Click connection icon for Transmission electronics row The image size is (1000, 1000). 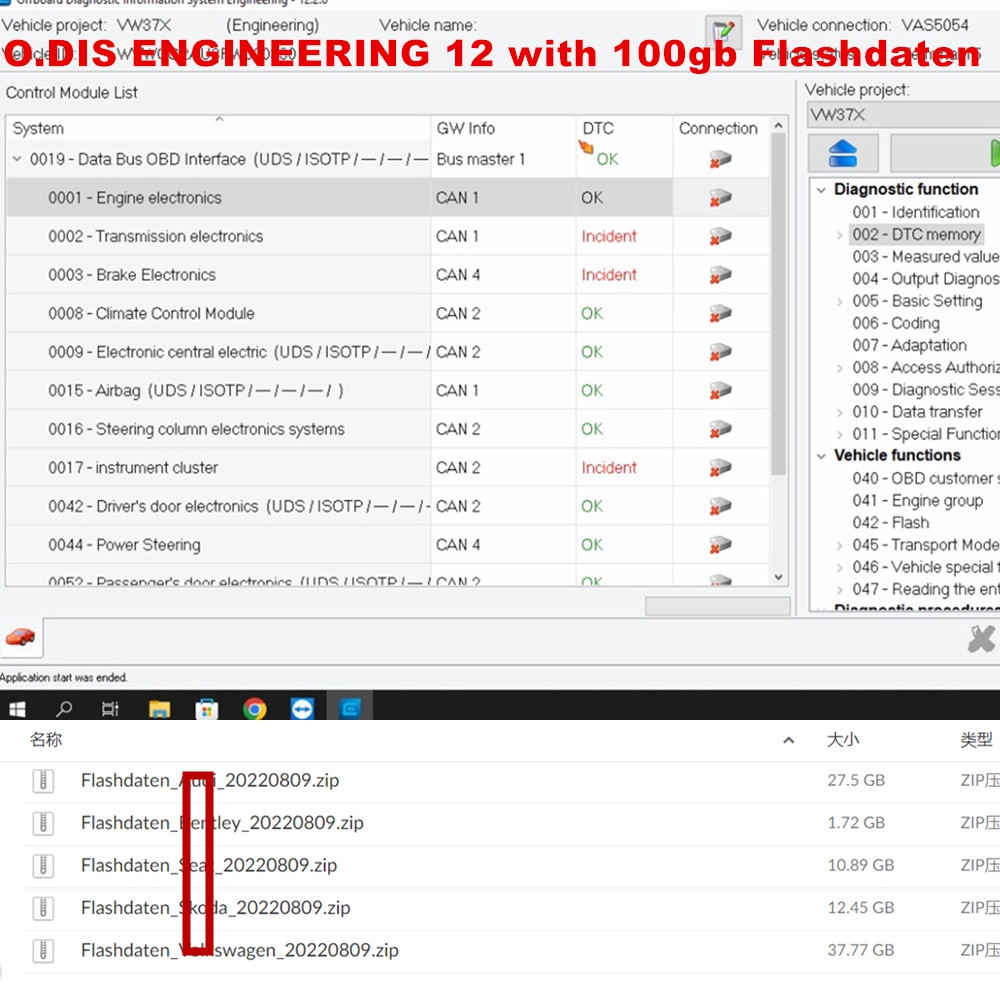tap(720, 237)
